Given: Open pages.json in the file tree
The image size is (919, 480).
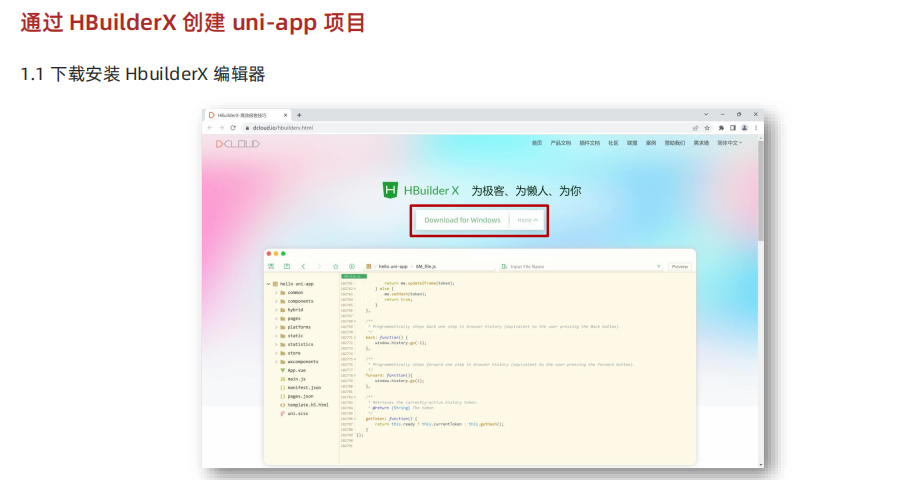Looking at the screenshot, I should pos(296,396).
